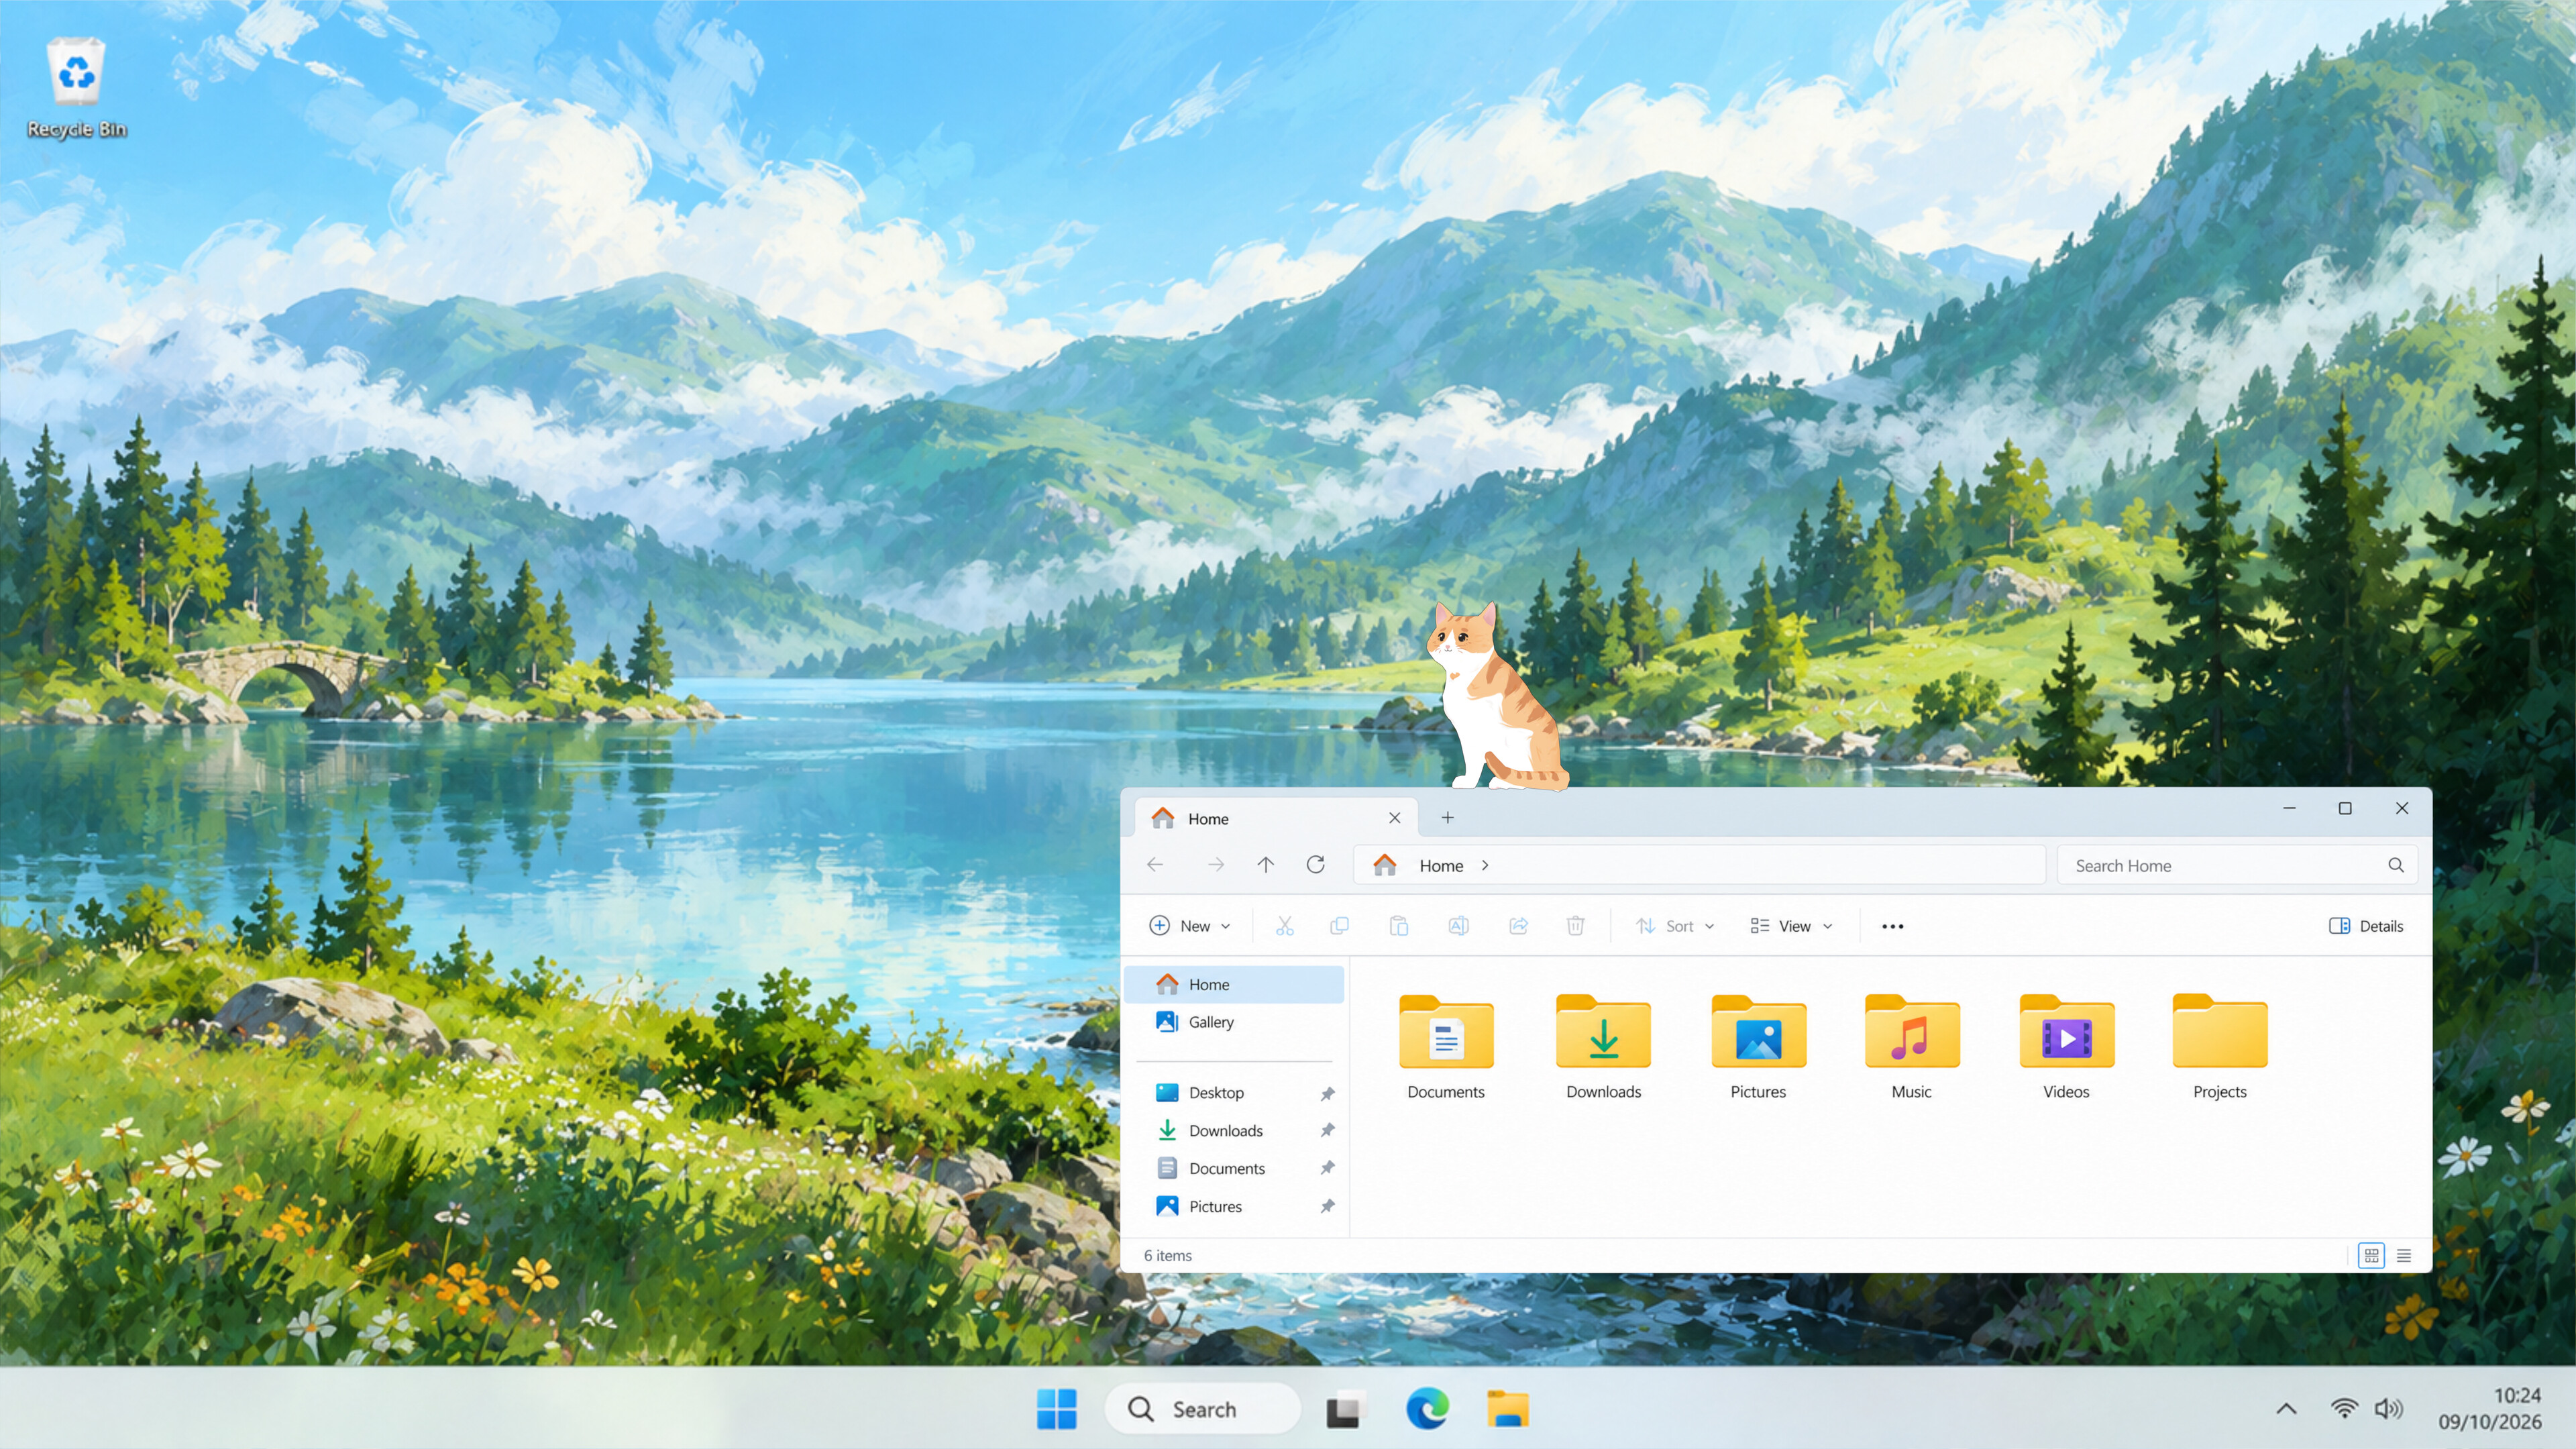Select the Home tab
The image size is (2576, 1449).
click(1276, 818)
